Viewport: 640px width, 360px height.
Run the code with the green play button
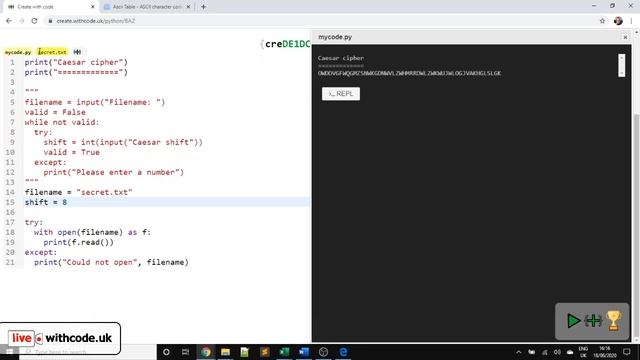[x=573, y=320]
